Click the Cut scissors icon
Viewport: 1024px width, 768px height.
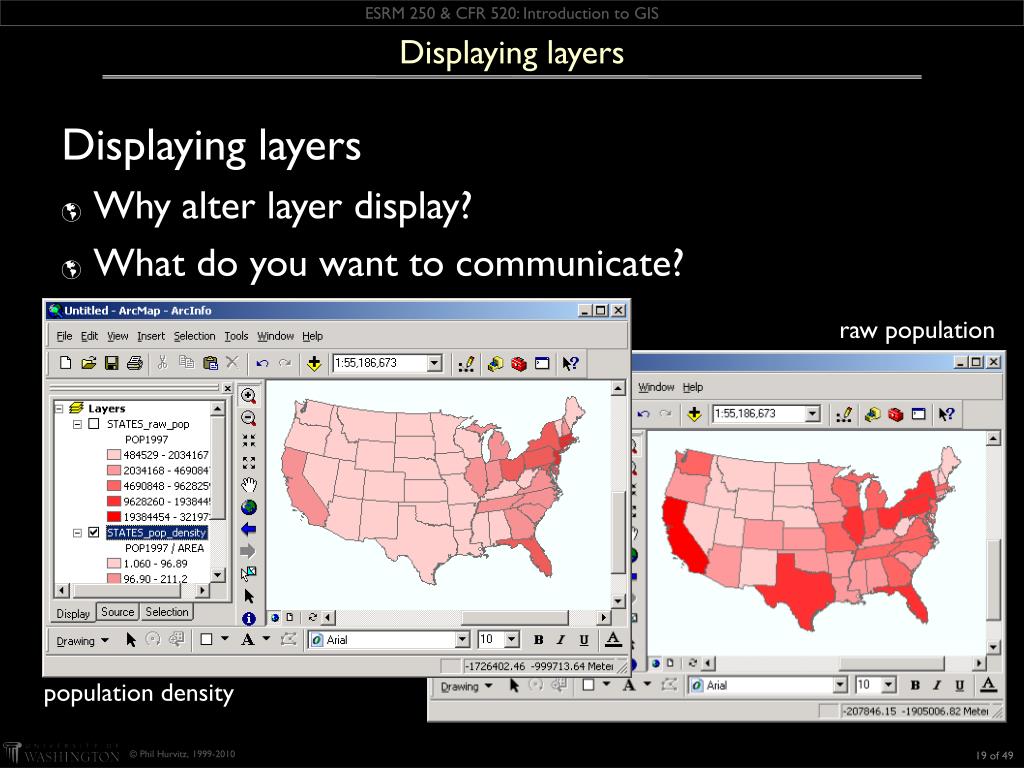coord(163,363)
